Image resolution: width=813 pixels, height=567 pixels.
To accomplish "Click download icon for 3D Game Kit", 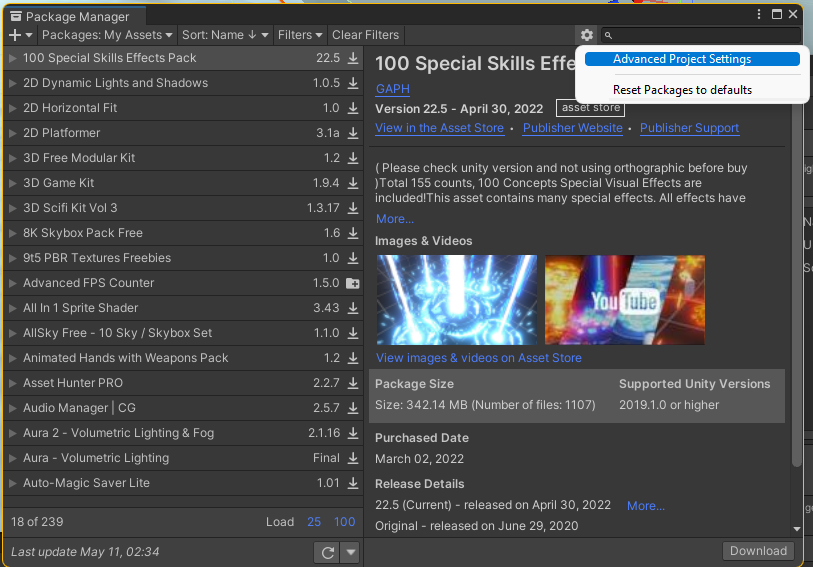I will [353, 183].
